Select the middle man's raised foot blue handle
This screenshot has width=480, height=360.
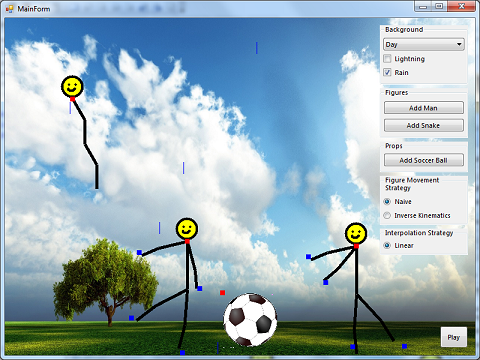[131, 318]
